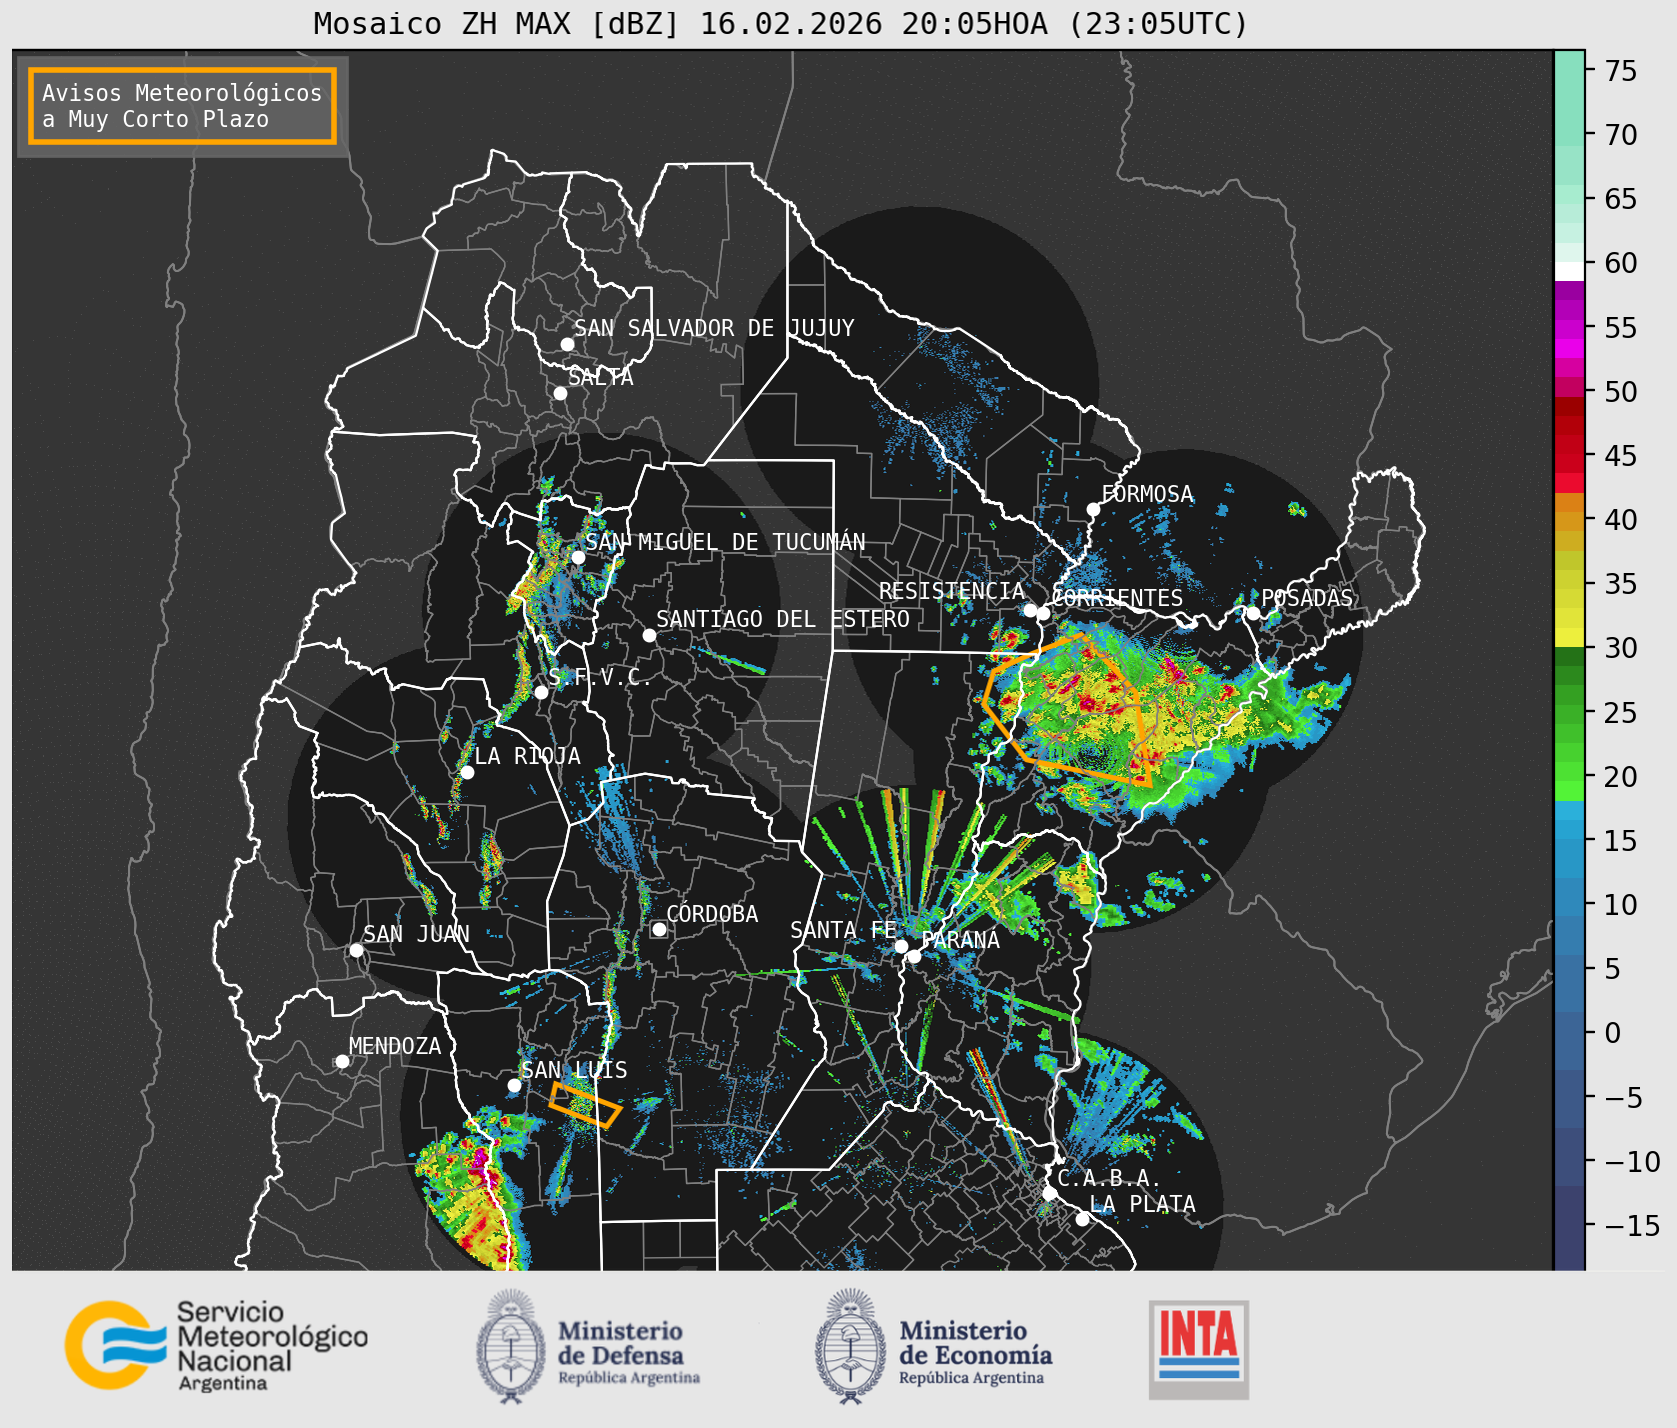Click the PARANÁ city label
Screen dimensions: 1677x1428
click(x=960, y=940)
